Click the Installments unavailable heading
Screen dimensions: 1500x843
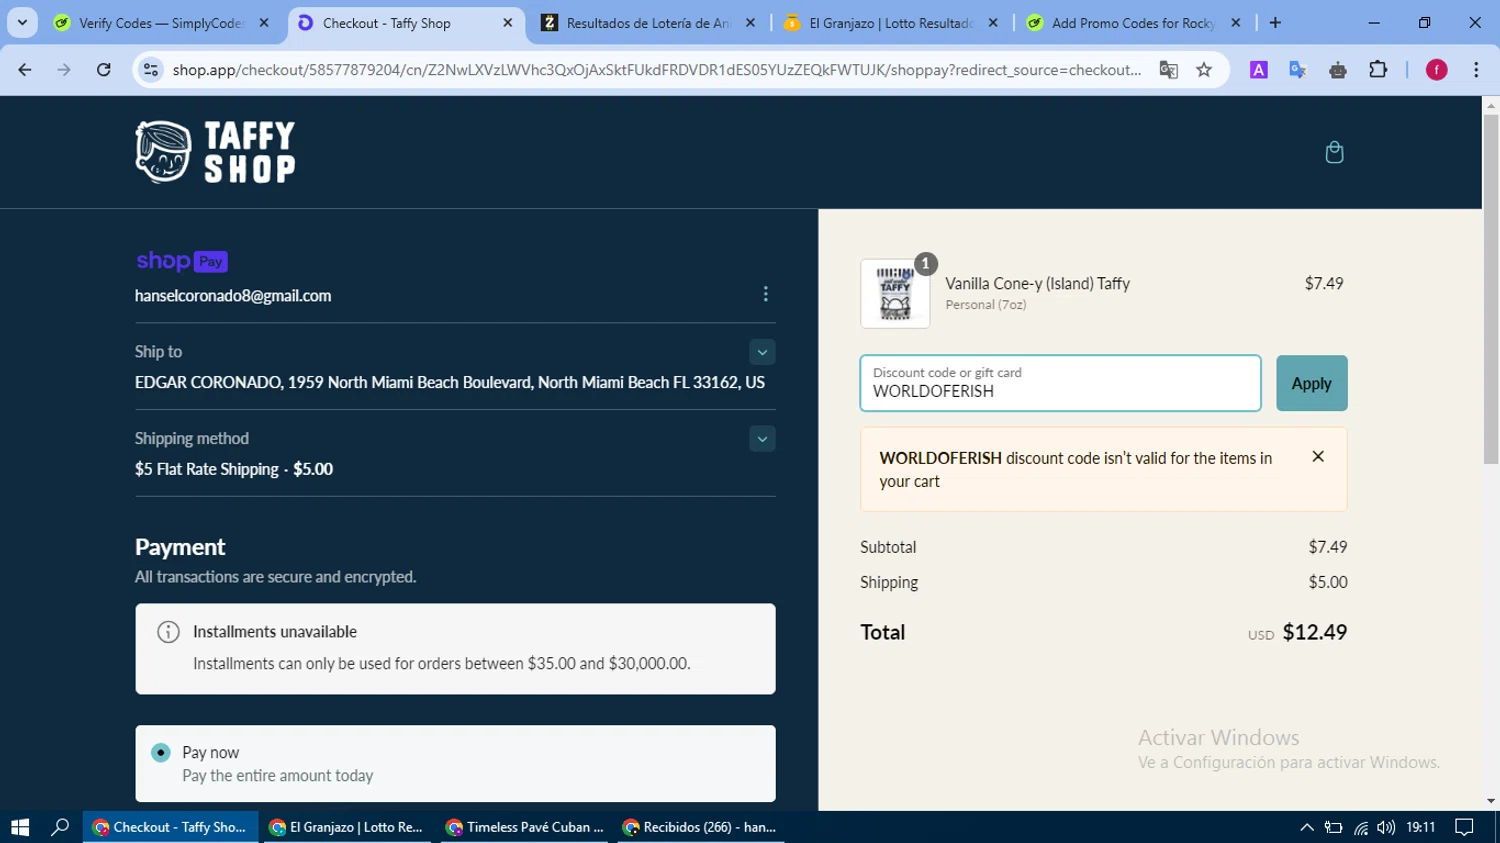point(275,632)
